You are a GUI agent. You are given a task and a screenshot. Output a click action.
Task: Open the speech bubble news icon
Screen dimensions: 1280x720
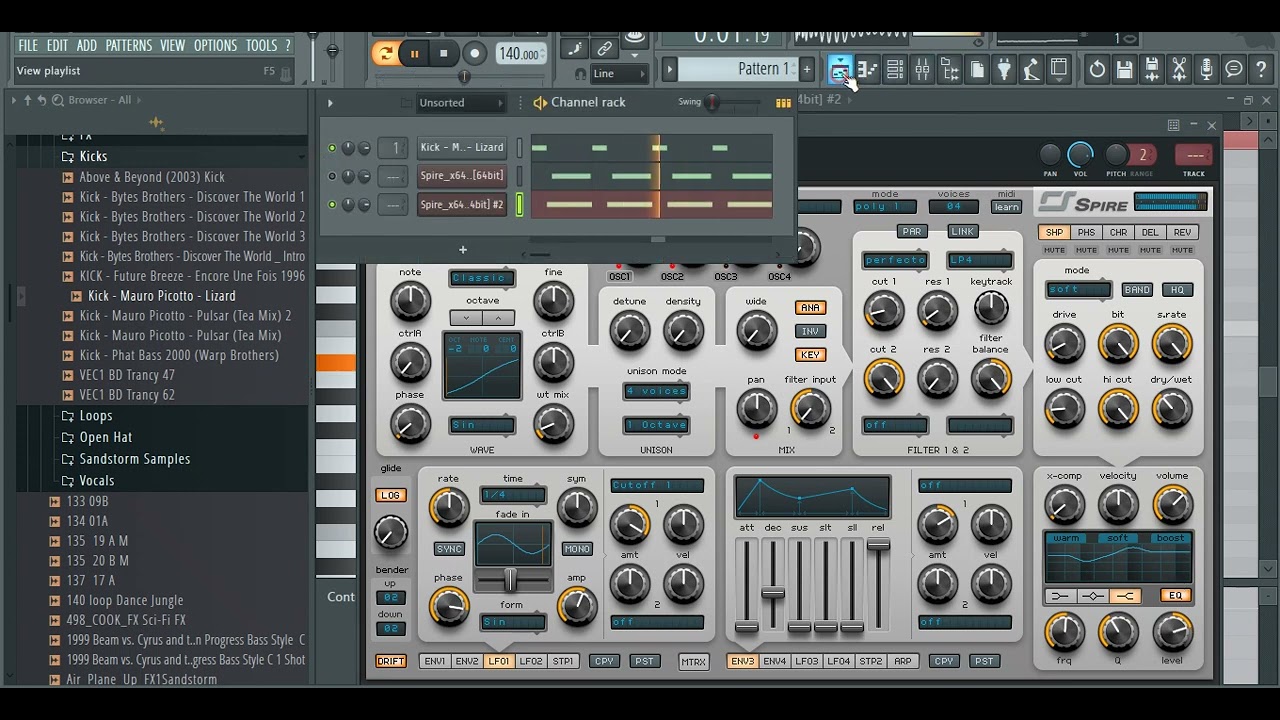[1234, 69]
